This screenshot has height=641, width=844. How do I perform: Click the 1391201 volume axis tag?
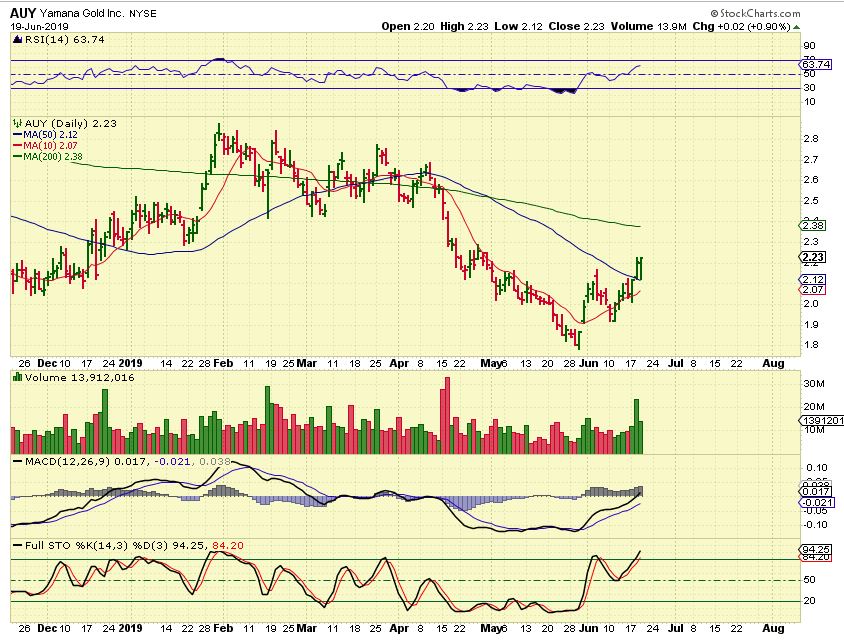pos(822,420)
